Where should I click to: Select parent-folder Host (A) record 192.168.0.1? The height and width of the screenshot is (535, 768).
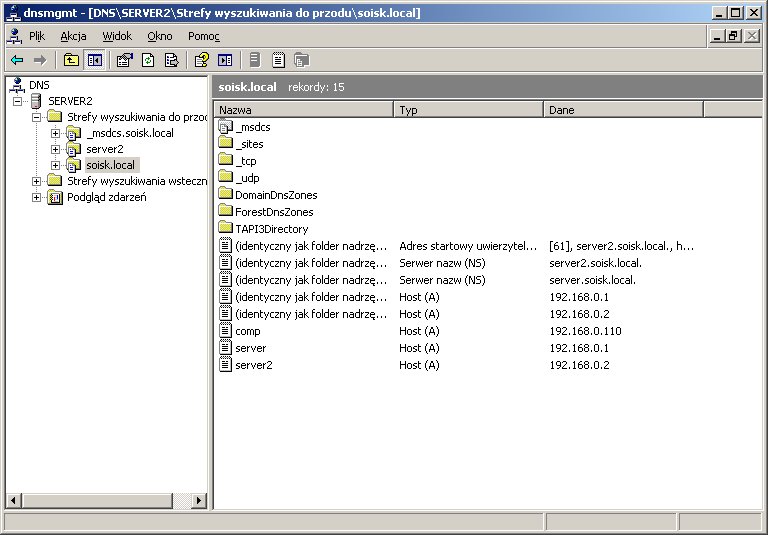click(414, 297)
